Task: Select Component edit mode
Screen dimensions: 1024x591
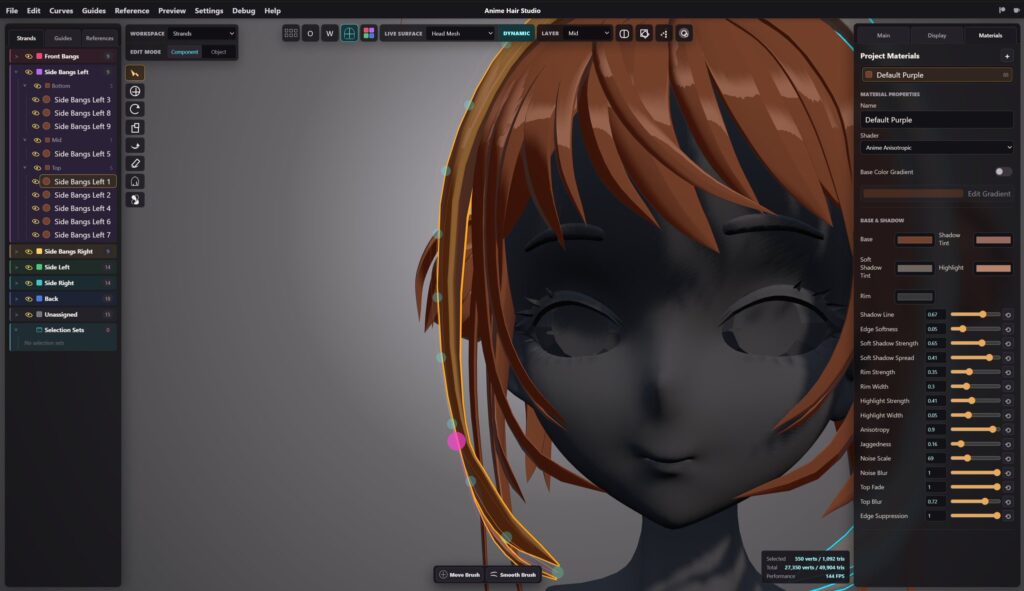Action: tap(184, 52)
